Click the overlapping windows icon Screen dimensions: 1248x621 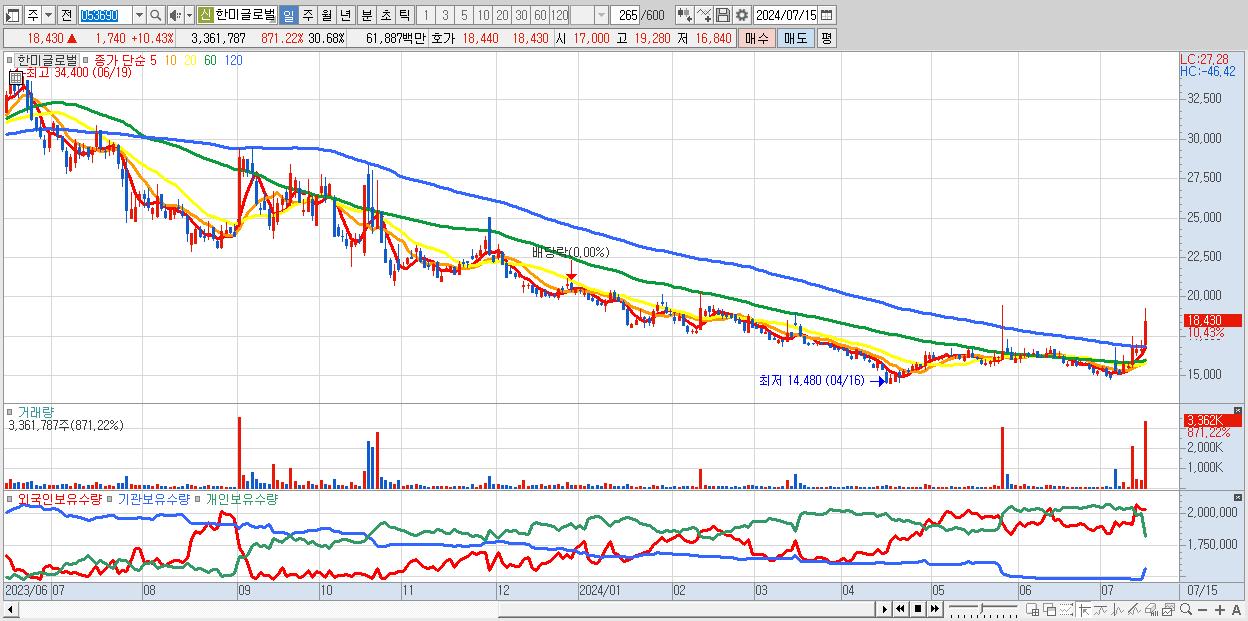1050,609
